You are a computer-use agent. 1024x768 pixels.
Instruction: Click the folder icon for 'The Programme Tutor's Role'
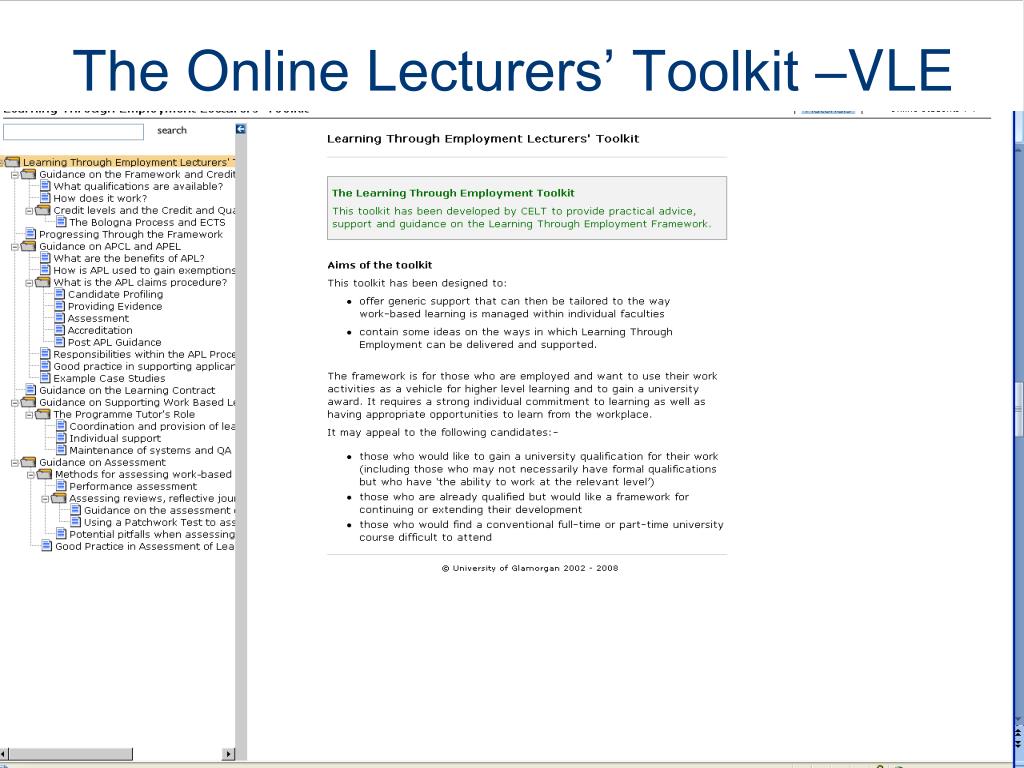pos(42,414)
